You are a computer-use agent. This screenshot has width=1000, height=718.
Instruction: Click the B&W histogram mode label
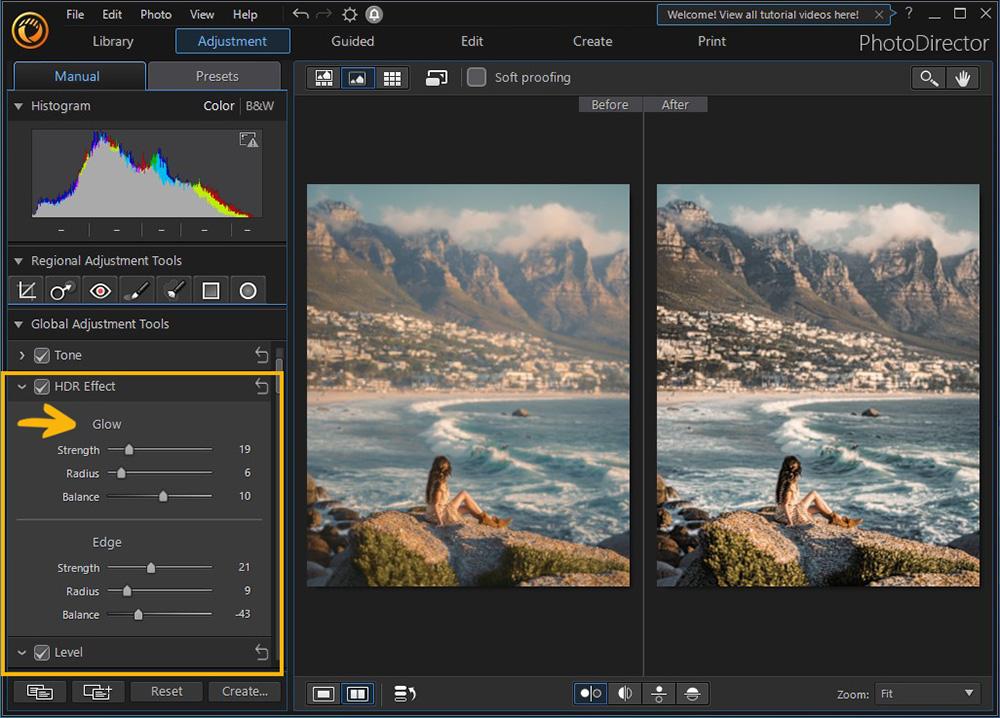(260, 105)
